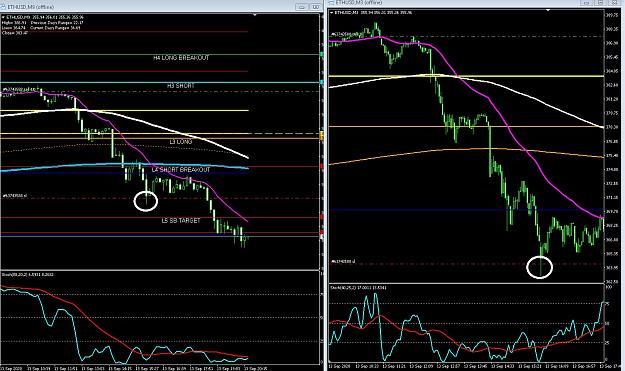Image resolution: width=625 pixels, height=371 pixels.
Task: Minimize the ETHUSD,M3 chart window
Action: pos(586,2)
